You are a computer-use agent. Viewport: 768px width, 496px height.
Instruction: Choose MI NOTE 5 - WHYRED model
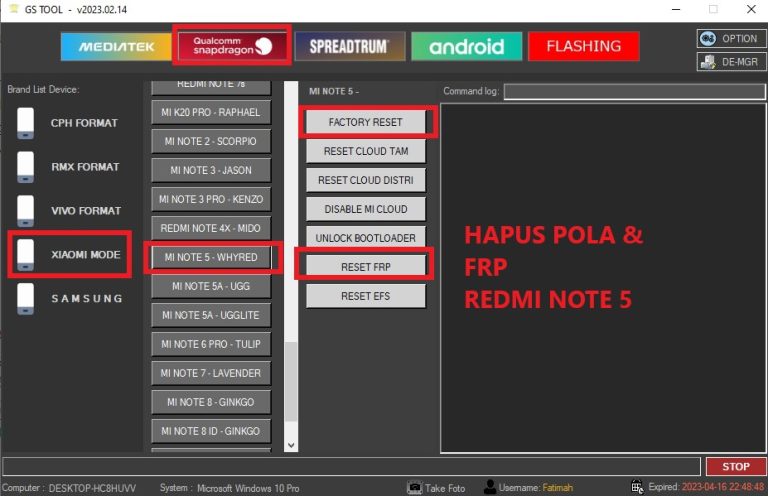tap(211, 257)
